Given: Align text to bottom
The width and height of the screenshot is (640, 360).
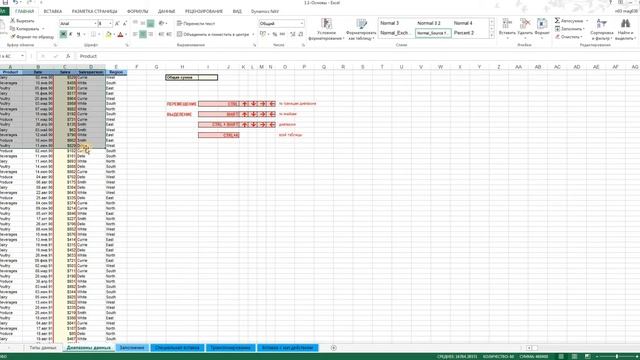Looking at the screenshot, I should point(151,24).
